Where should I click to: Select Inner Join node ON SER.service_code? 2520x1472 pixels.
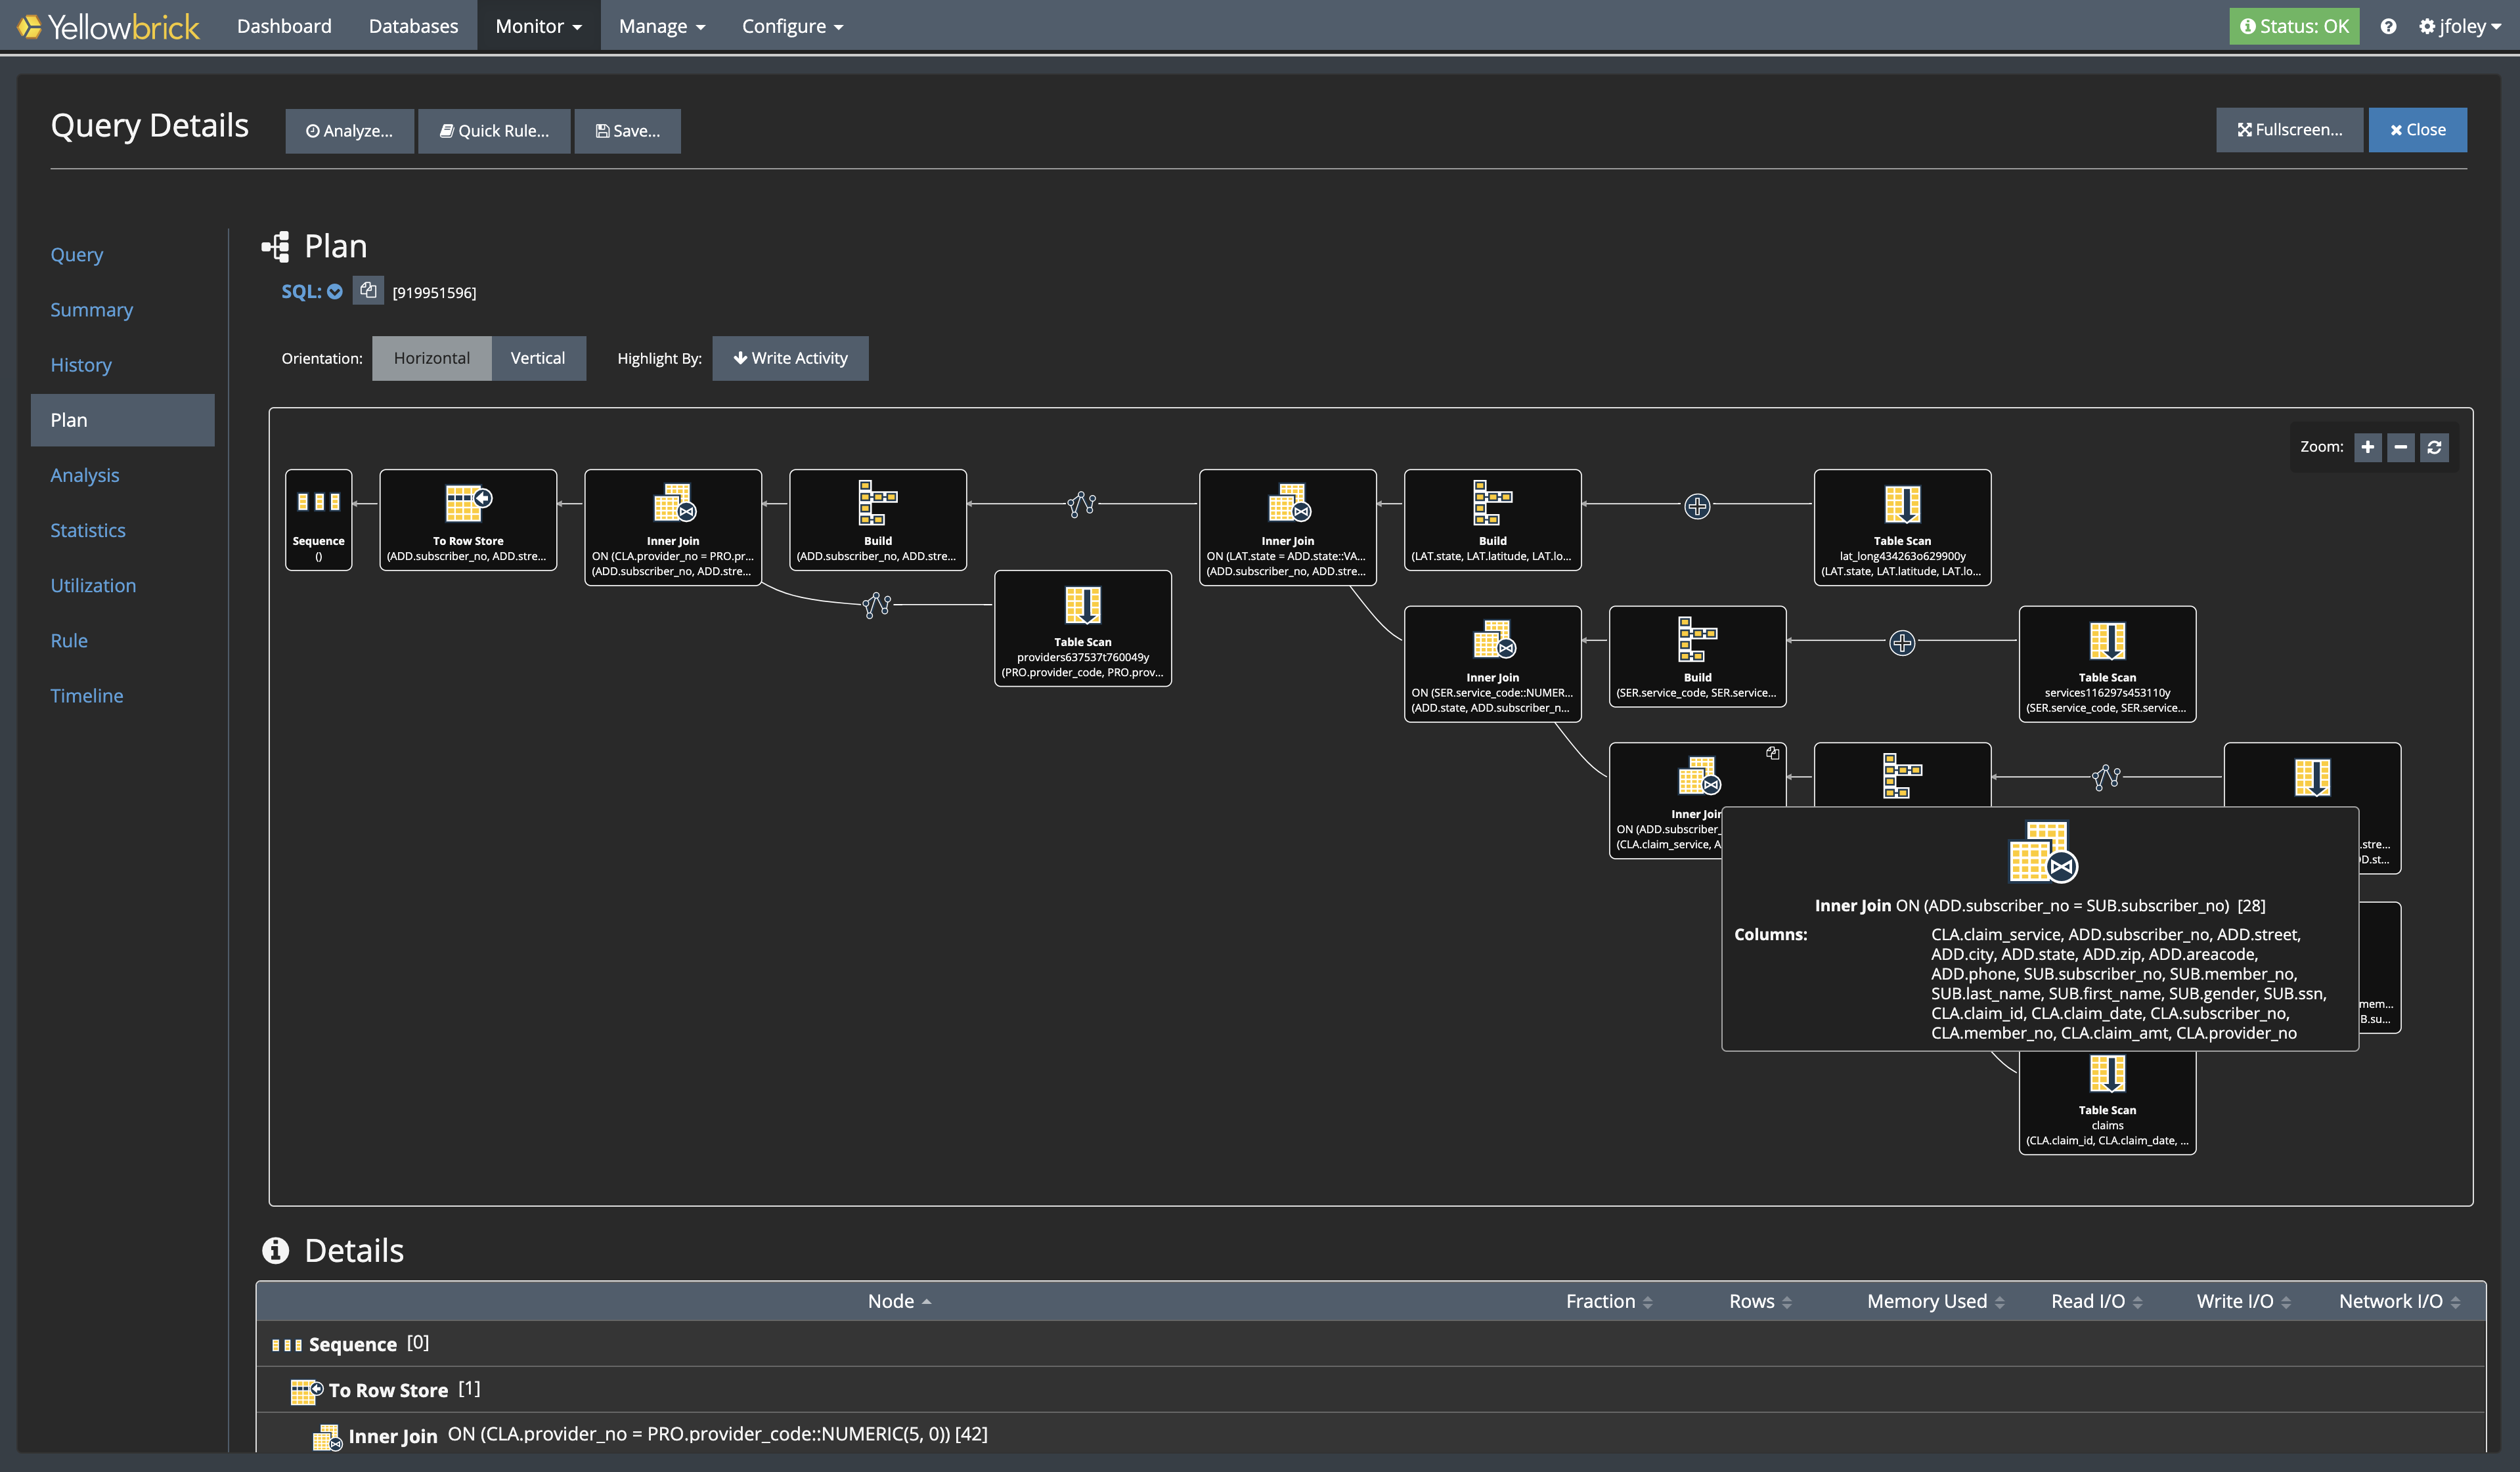(1493, 664)
